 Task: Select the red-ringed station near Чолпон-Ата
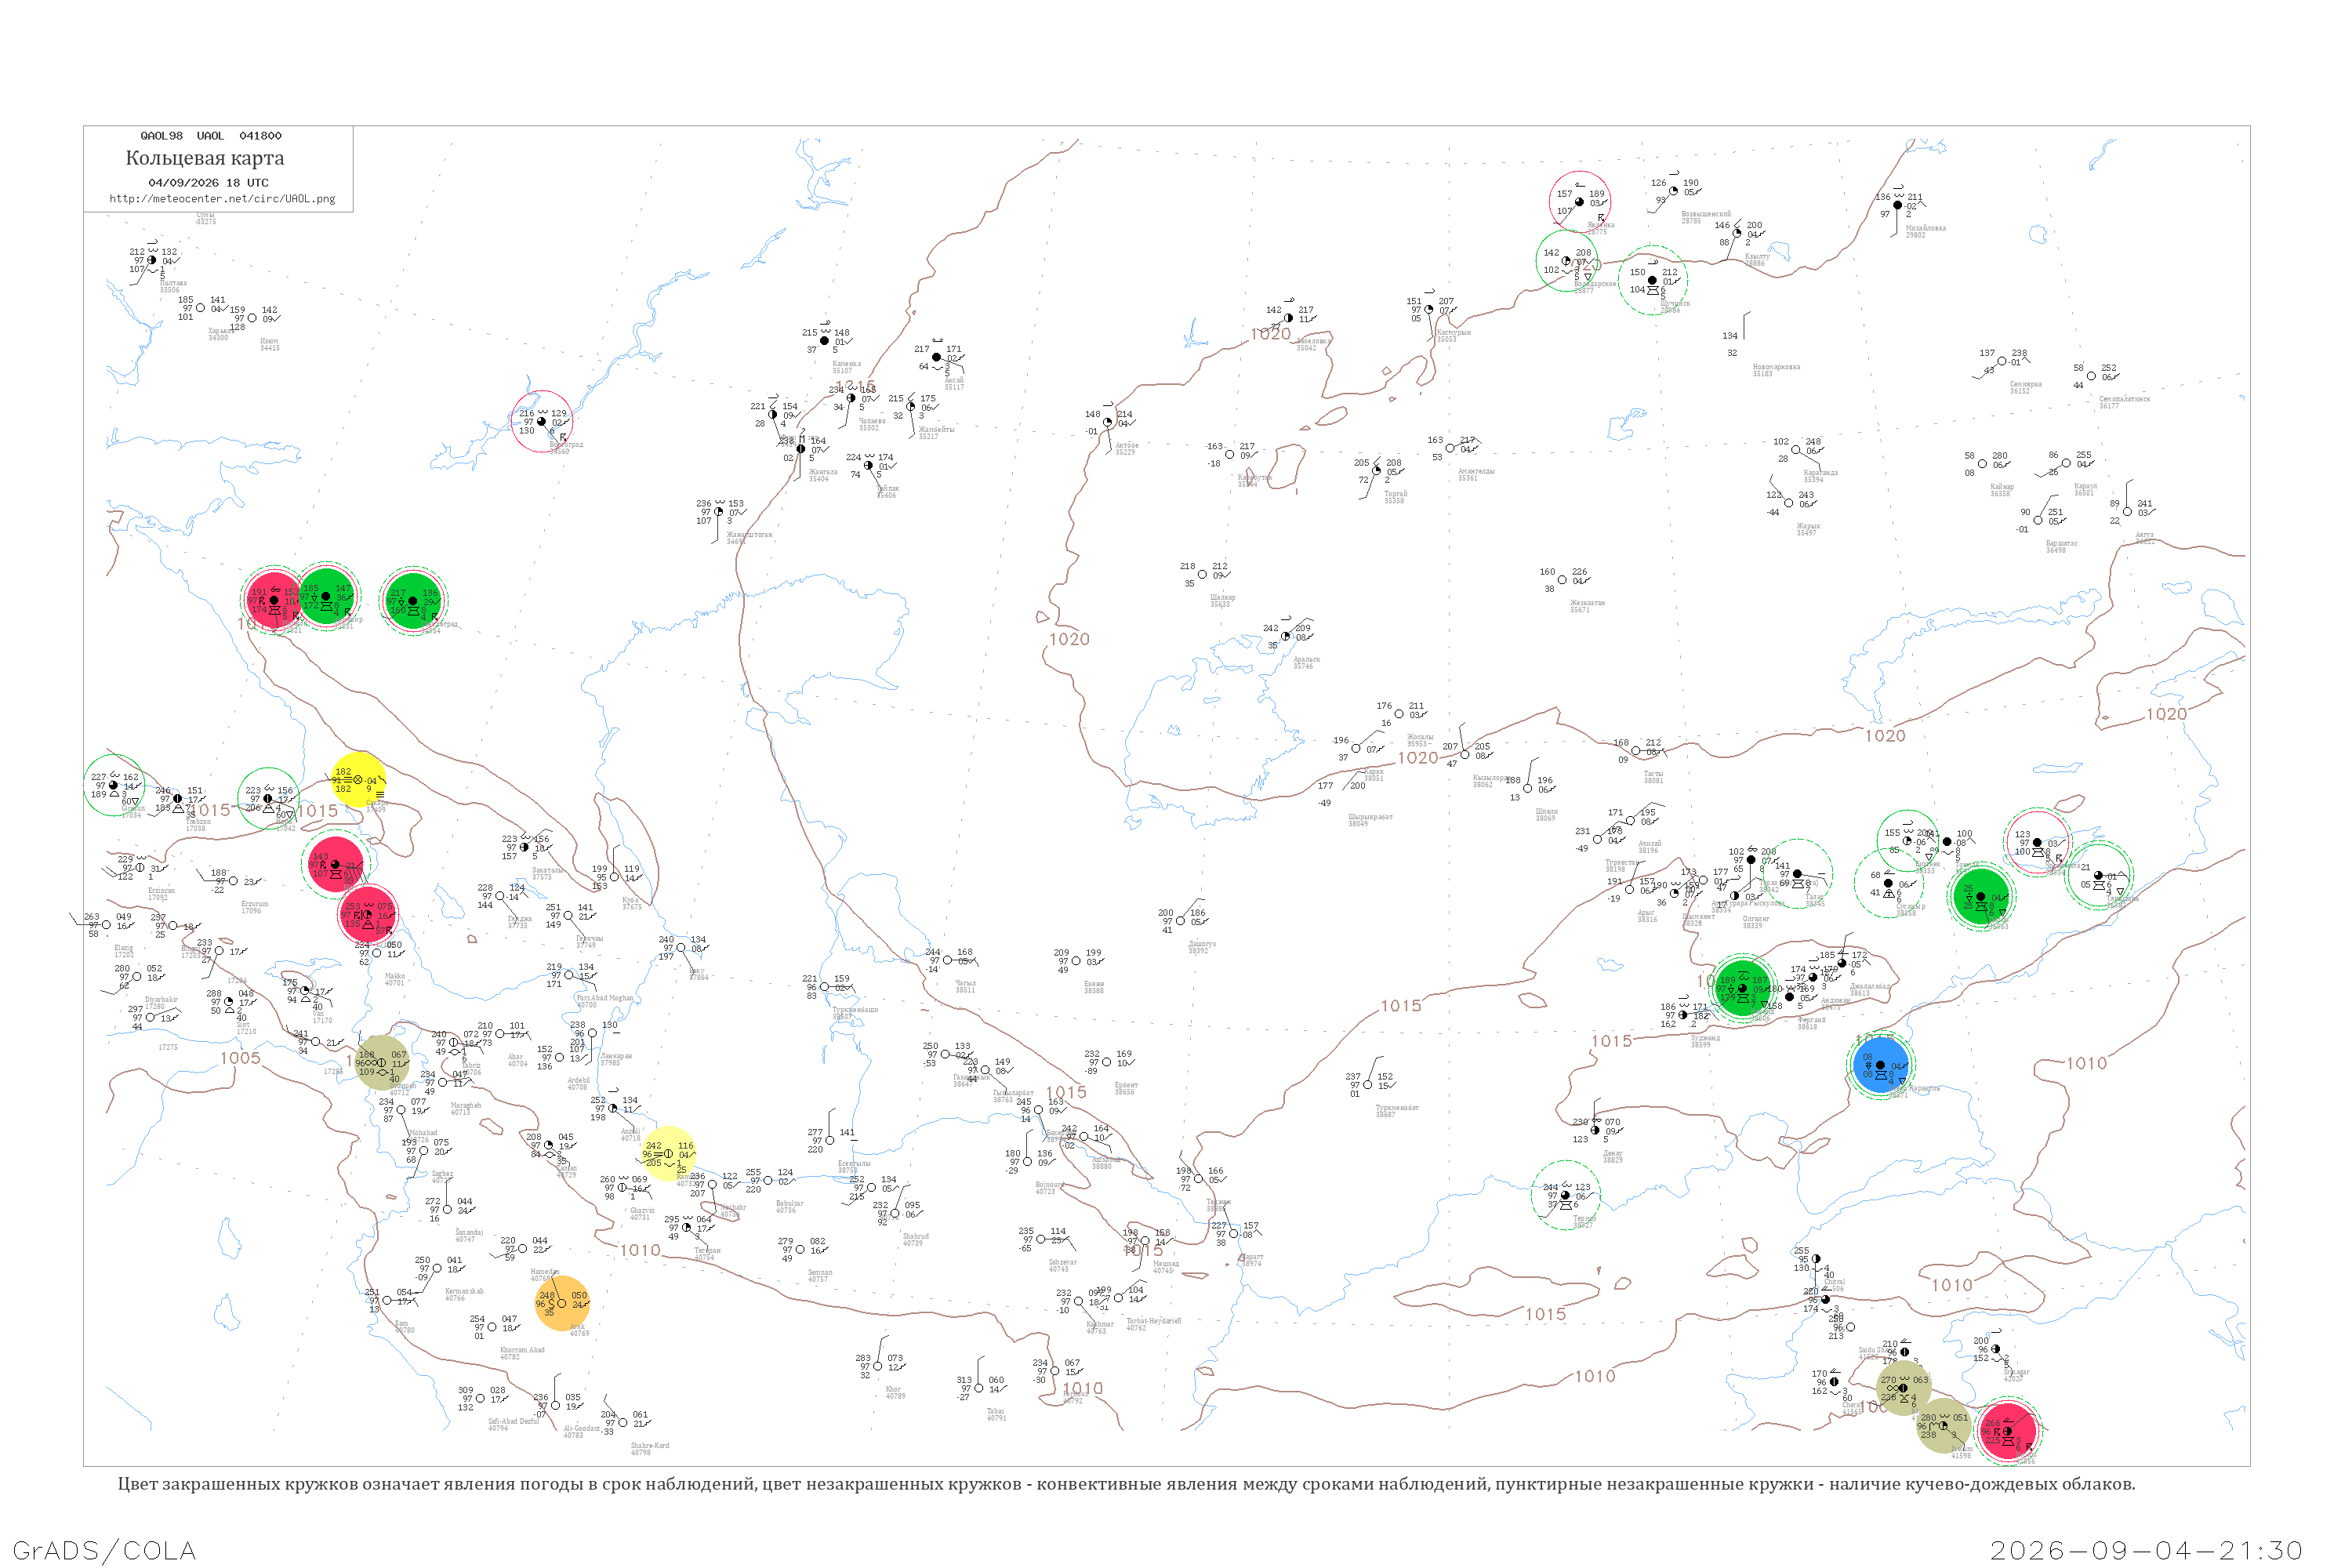pyautogui.click(x=2037, y=842)
